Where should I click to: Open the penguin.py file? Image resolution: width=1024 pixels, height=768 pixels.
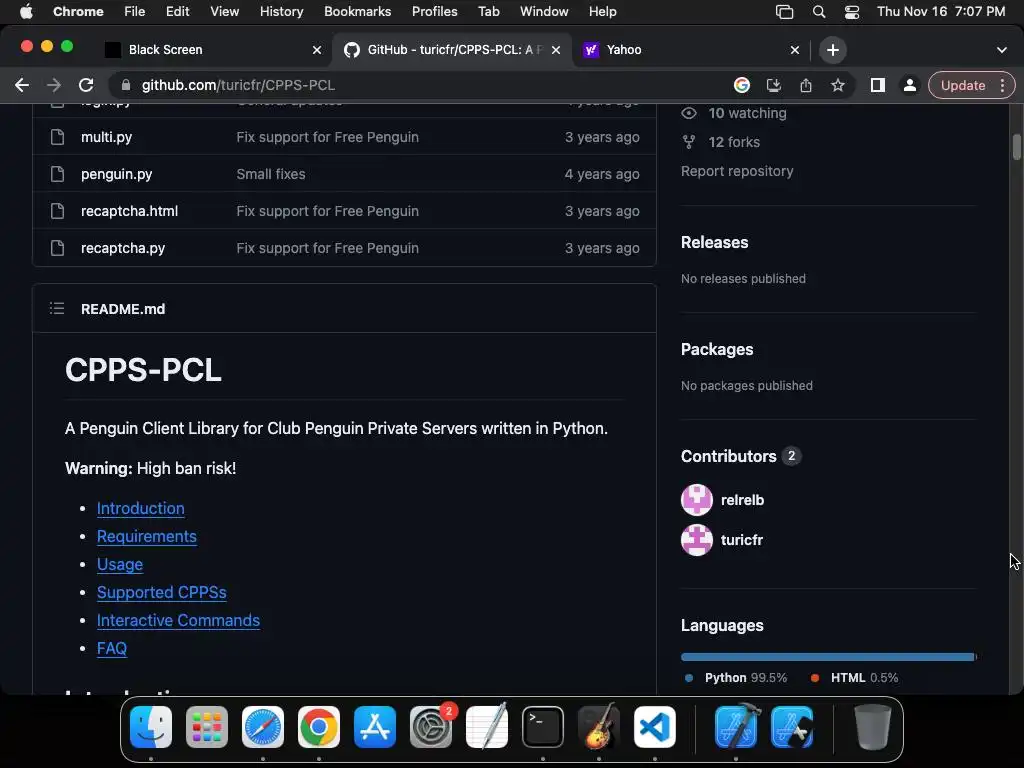(116, 174)
